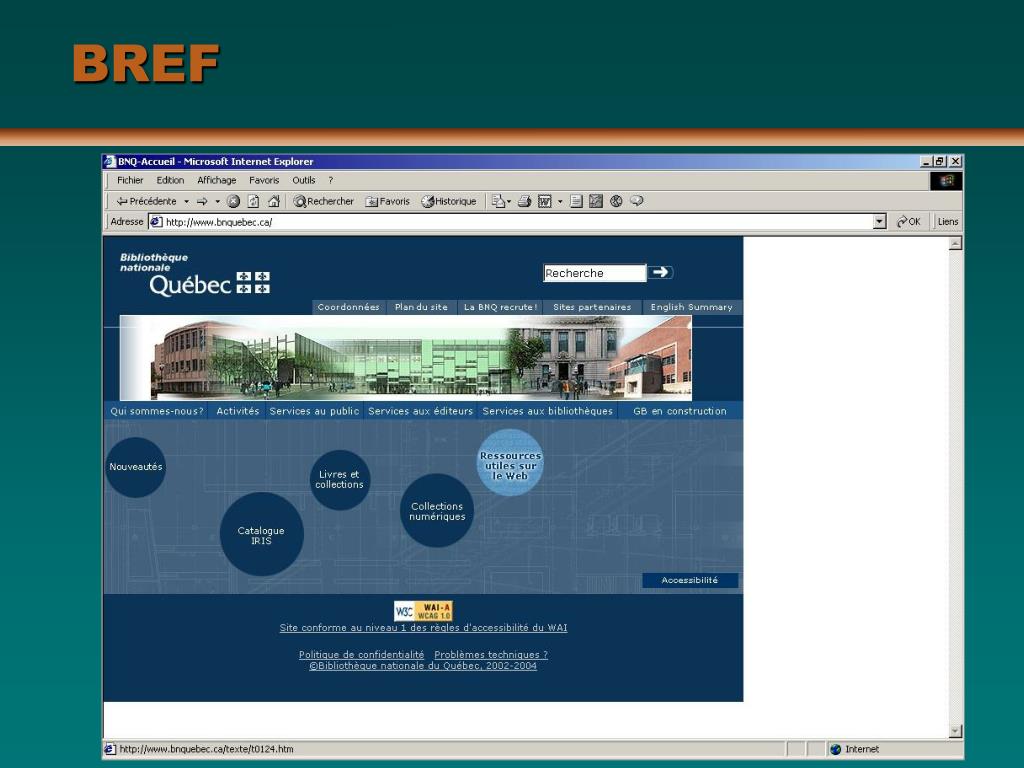Open the Précédente history dropdown arrow
The height and width of the screenshot is (768, 1024).
pos(186,202)
